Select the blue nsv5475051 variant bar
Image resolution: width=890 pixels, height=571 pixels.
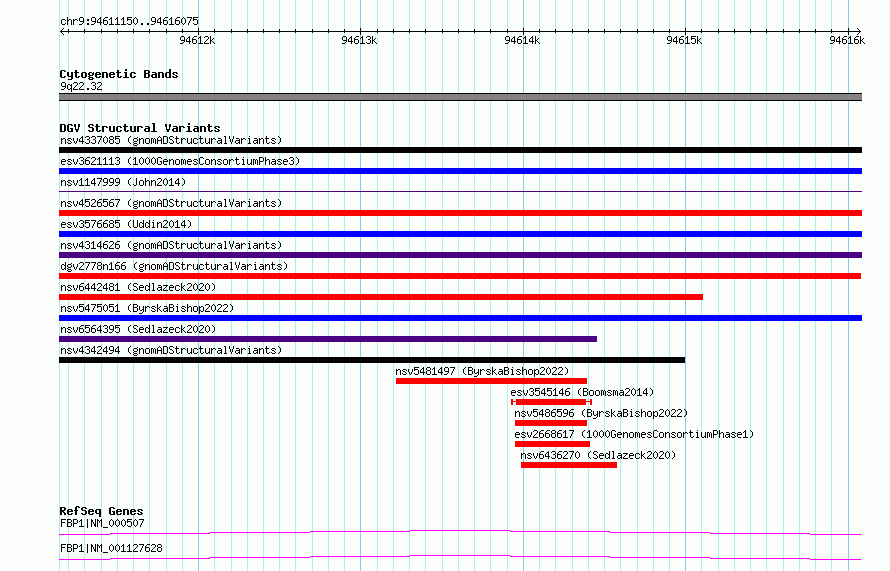pos(460,318)
